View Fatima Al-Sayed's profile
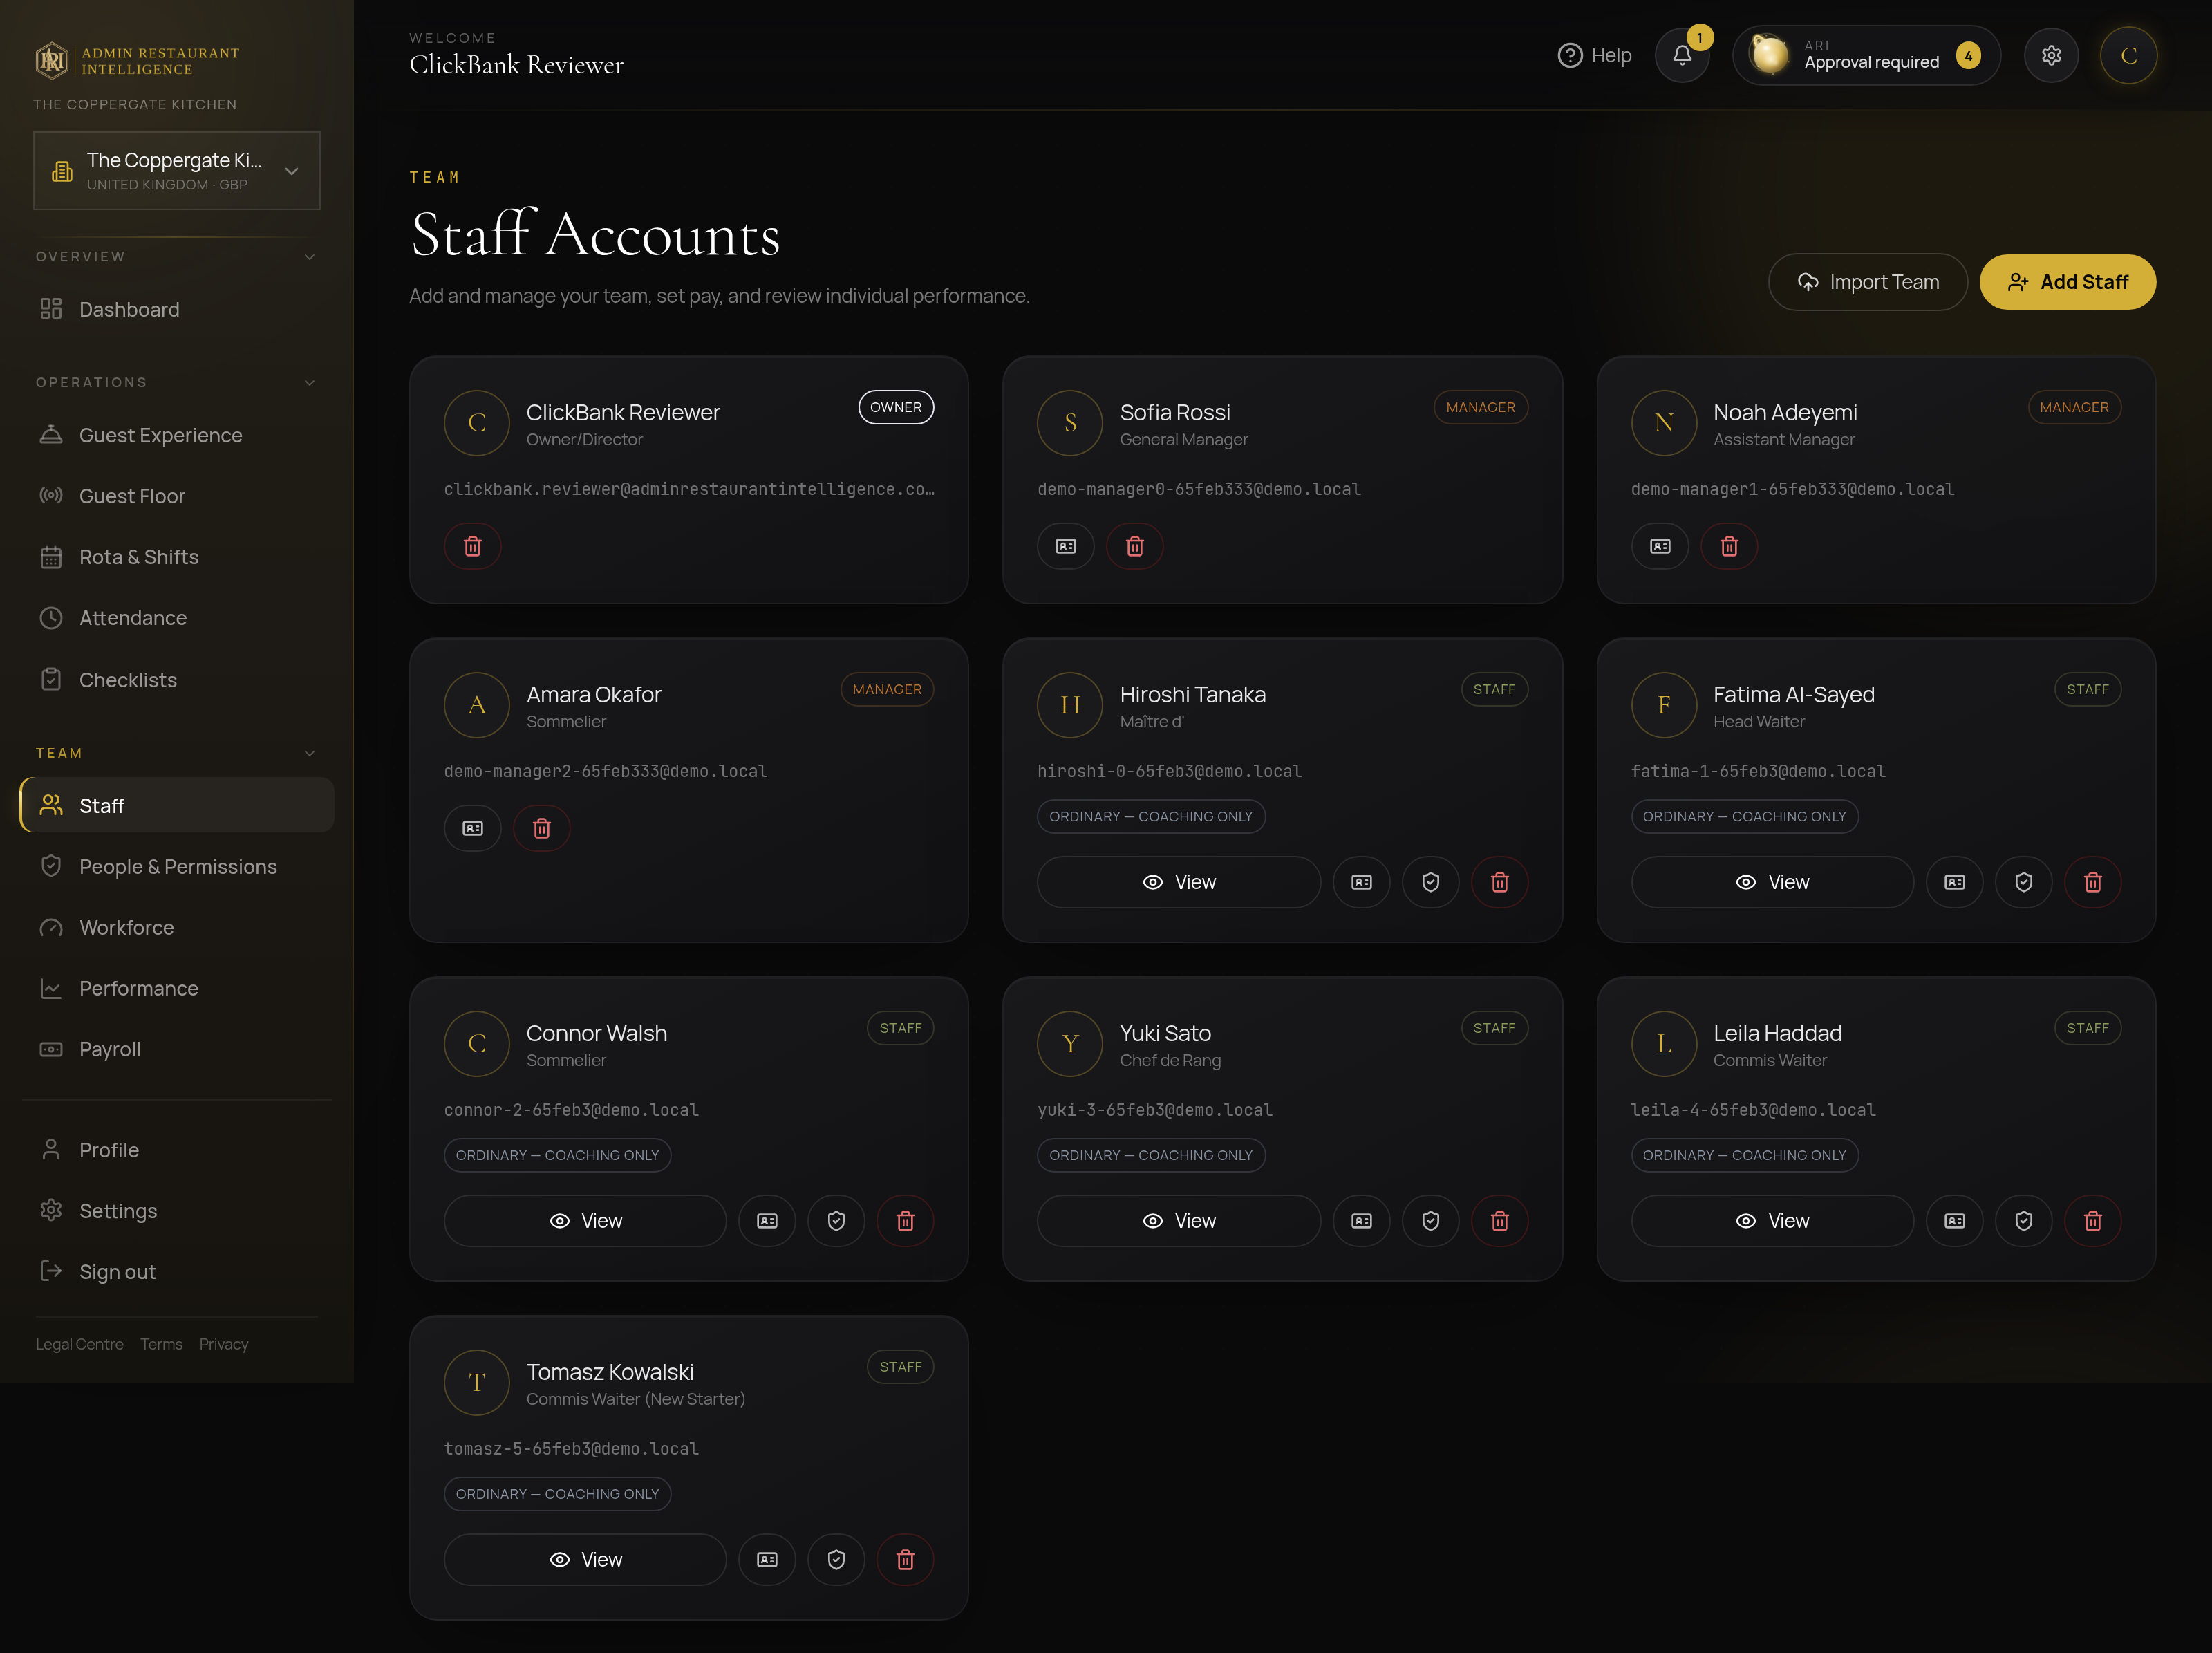 point(1772,882)
